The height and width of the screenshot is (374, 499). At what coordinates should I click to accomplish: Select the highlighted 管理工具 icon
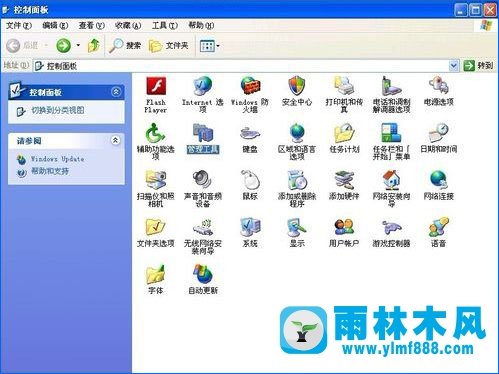point(203,138)
